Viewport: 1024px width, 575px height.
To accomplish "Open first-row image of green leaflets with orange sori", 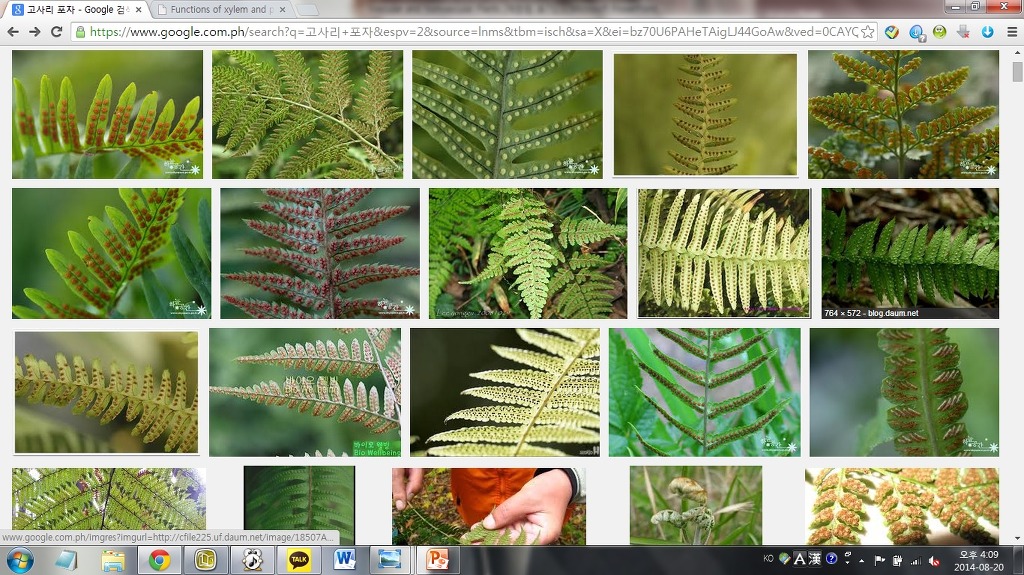I will 107,114.
